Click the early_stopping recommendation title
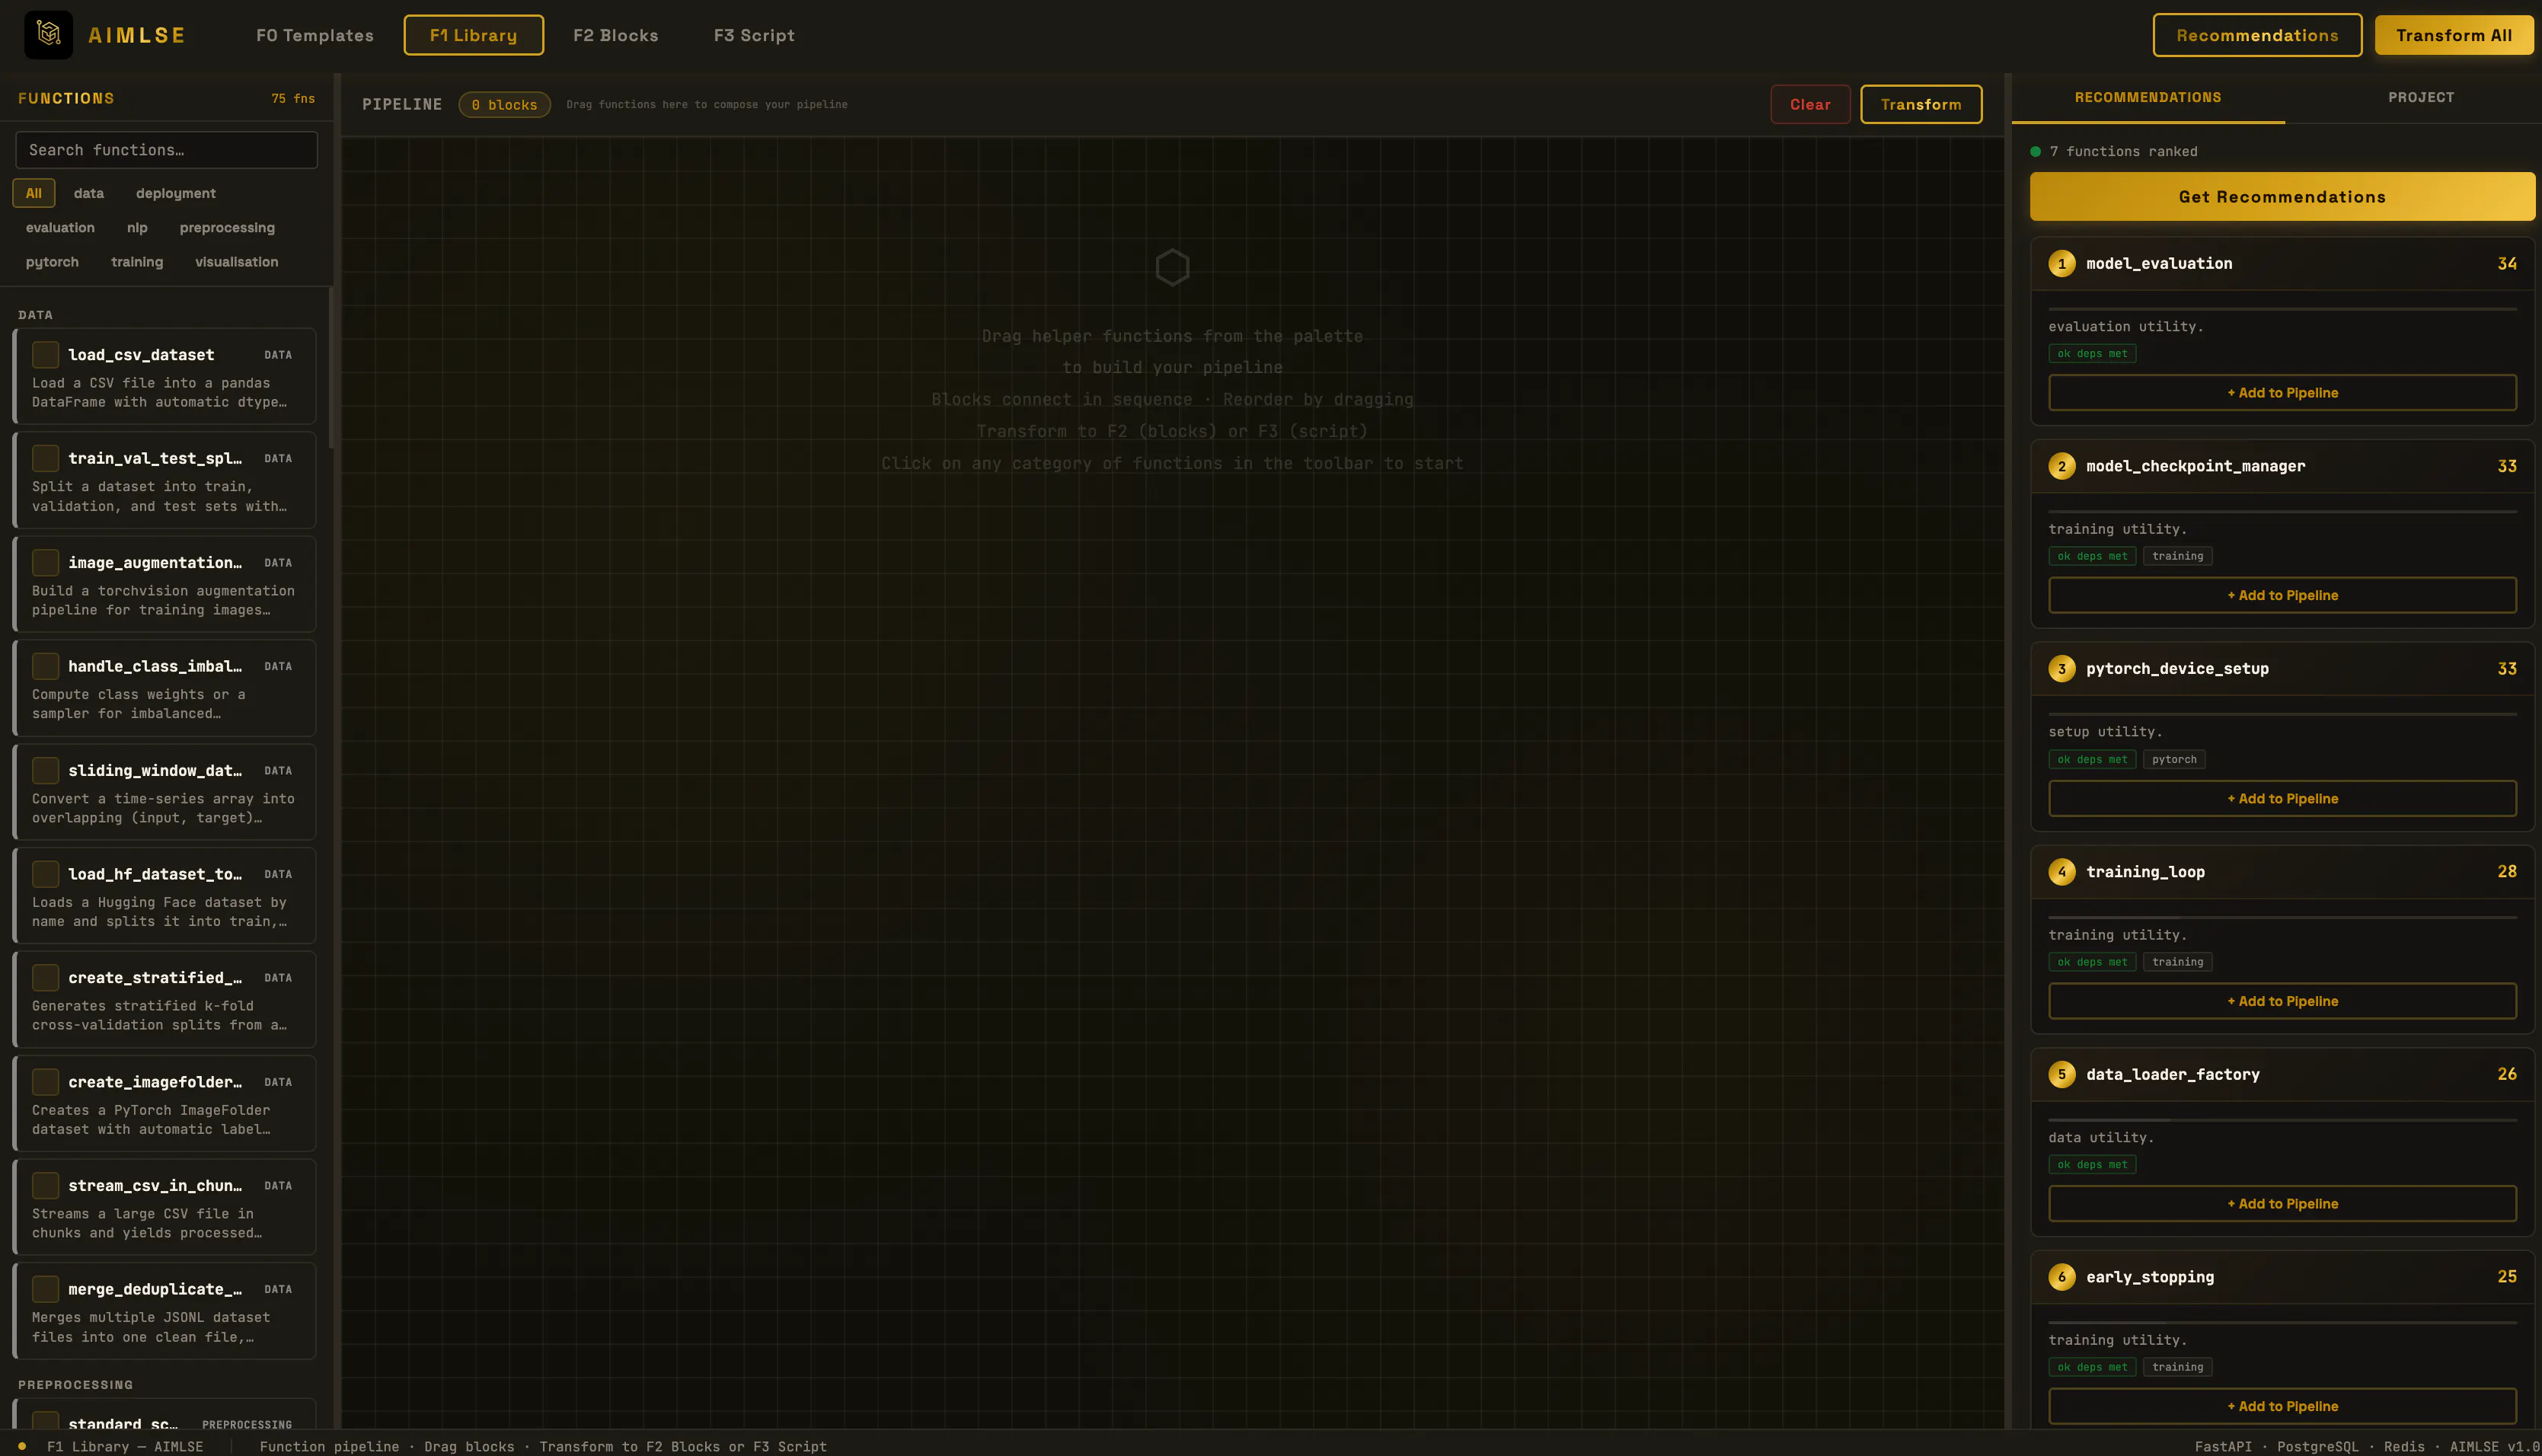2542x1456 pixels. tap(2150, 1277)
